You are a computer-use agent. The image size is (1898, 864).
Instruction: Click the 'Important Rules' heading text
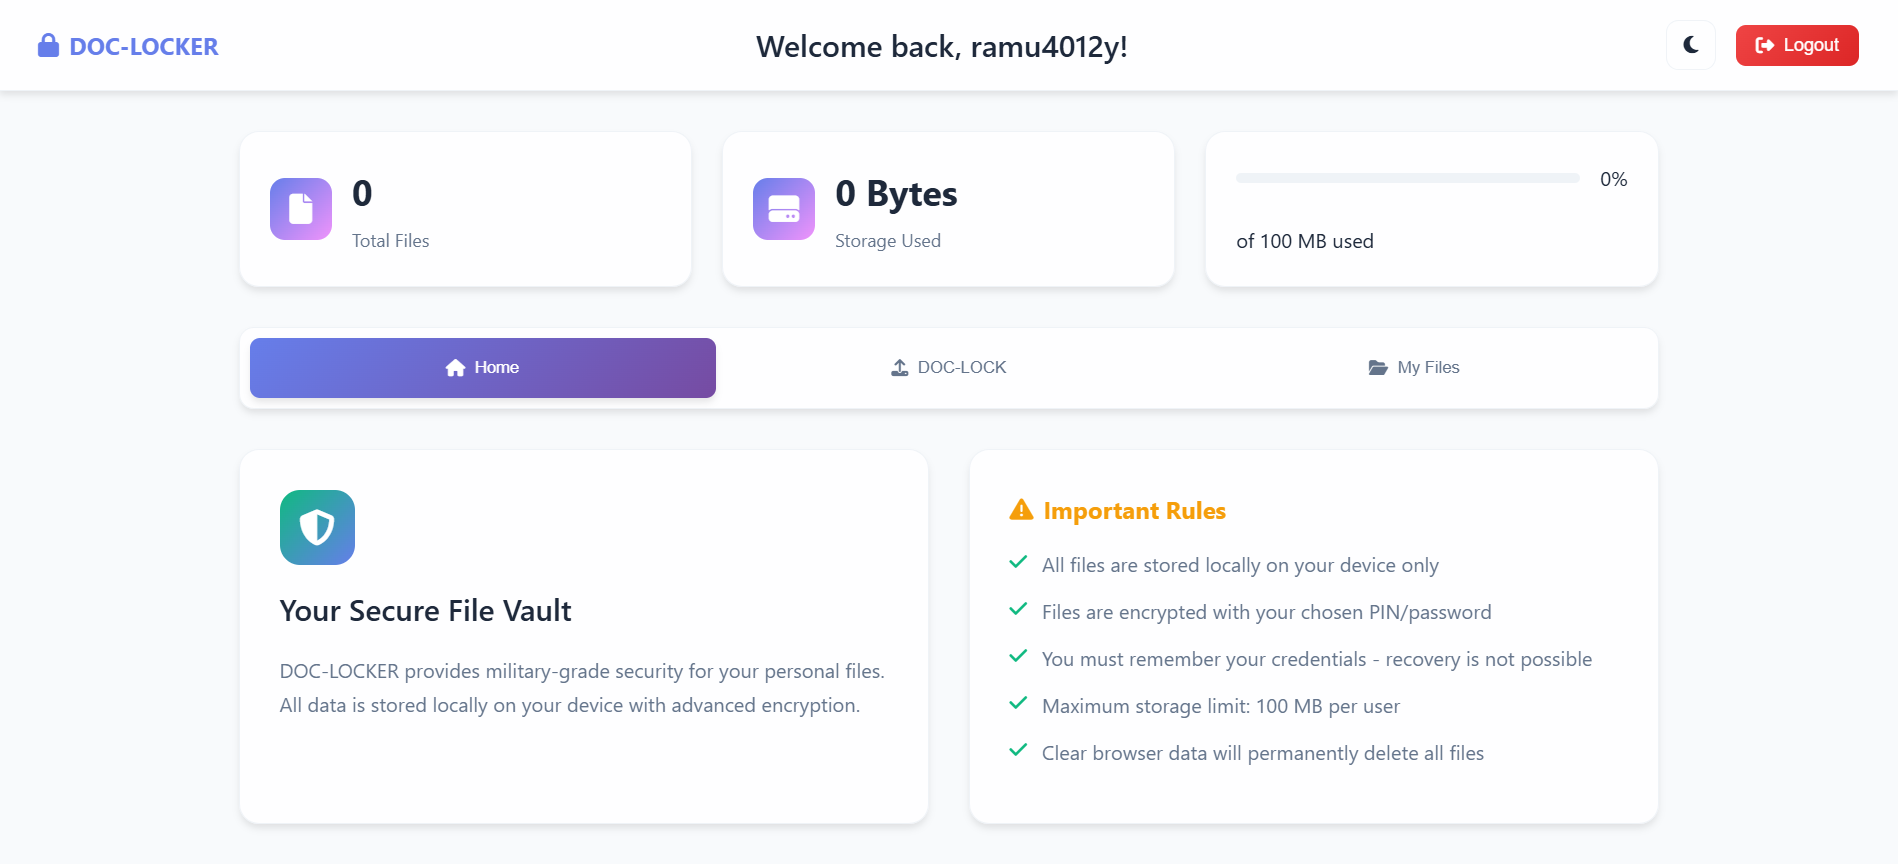tap(1134, 511)
